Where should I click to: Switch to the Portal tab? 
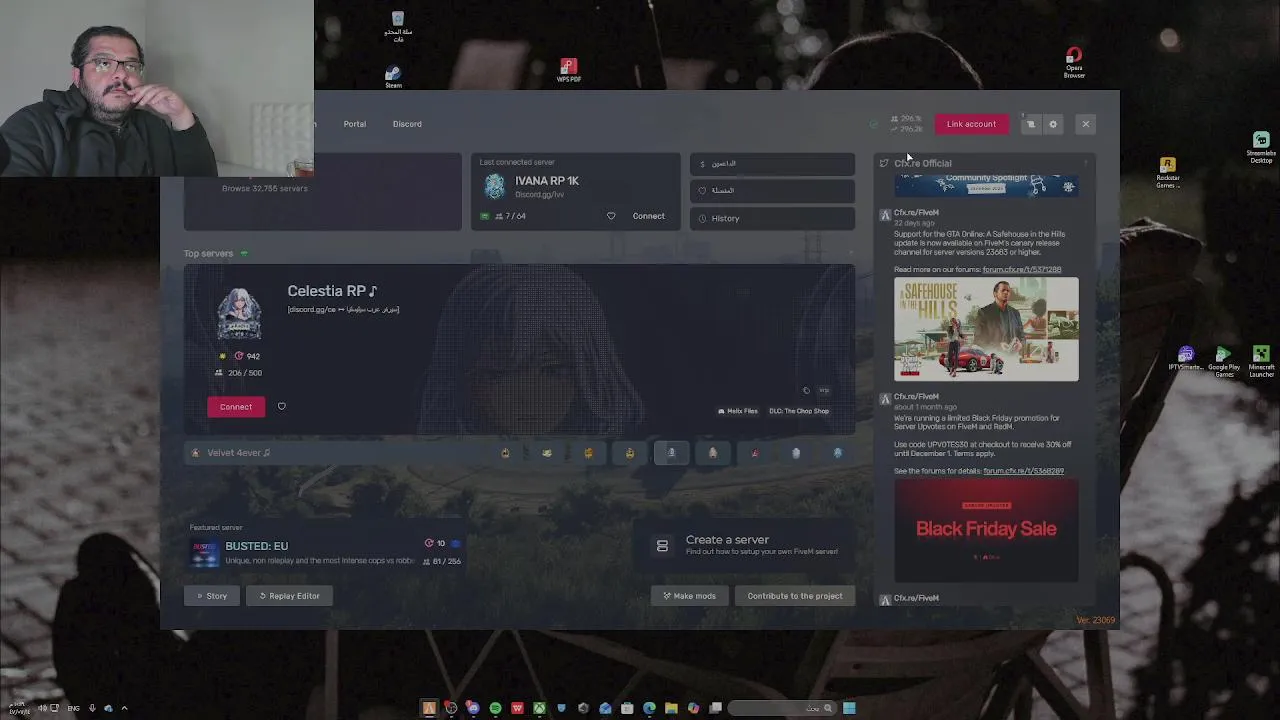[x=355, y=124]
